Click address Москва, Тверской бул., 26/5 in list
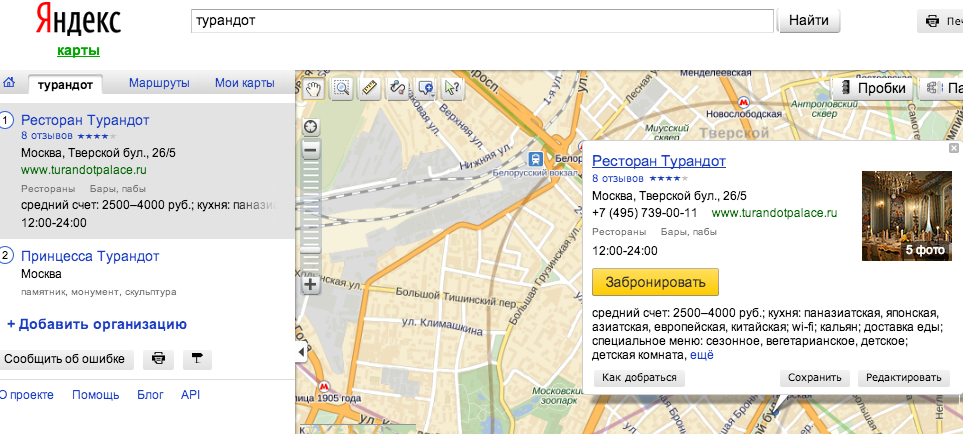The width and height of the screenshot is (963, 434). tap(98, 153)
